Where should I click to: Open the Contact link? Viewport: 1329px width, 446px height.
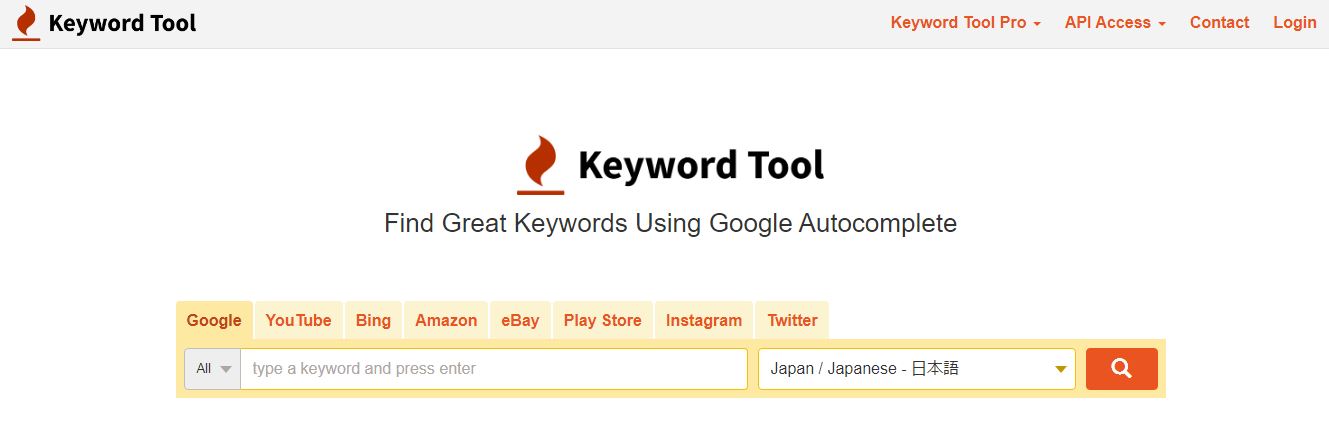pos(1219,23)
